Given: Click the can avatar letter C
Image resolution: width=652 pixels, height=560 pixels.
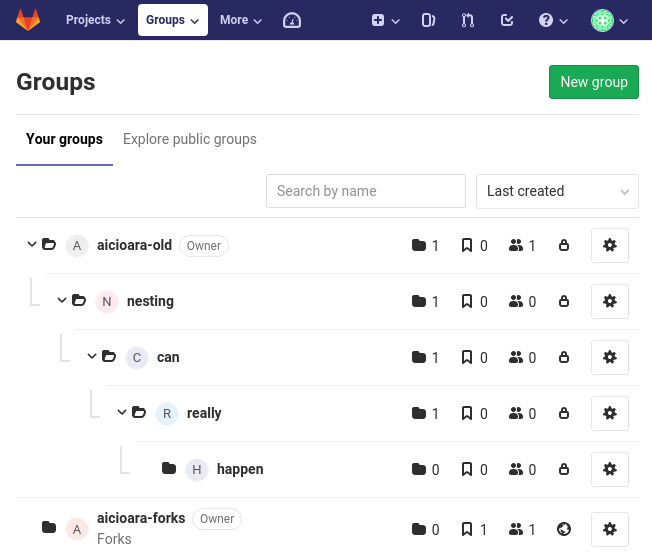Looking at the screenshot, I should pyautogui.click(x=137, y=358).
